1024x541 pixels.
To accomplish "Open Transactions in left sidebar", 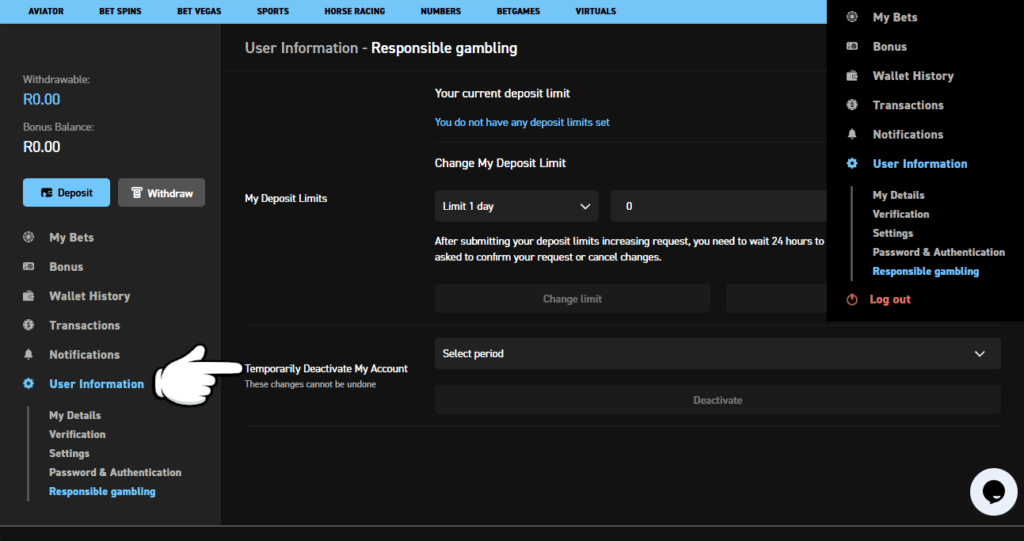I will 84,325.
